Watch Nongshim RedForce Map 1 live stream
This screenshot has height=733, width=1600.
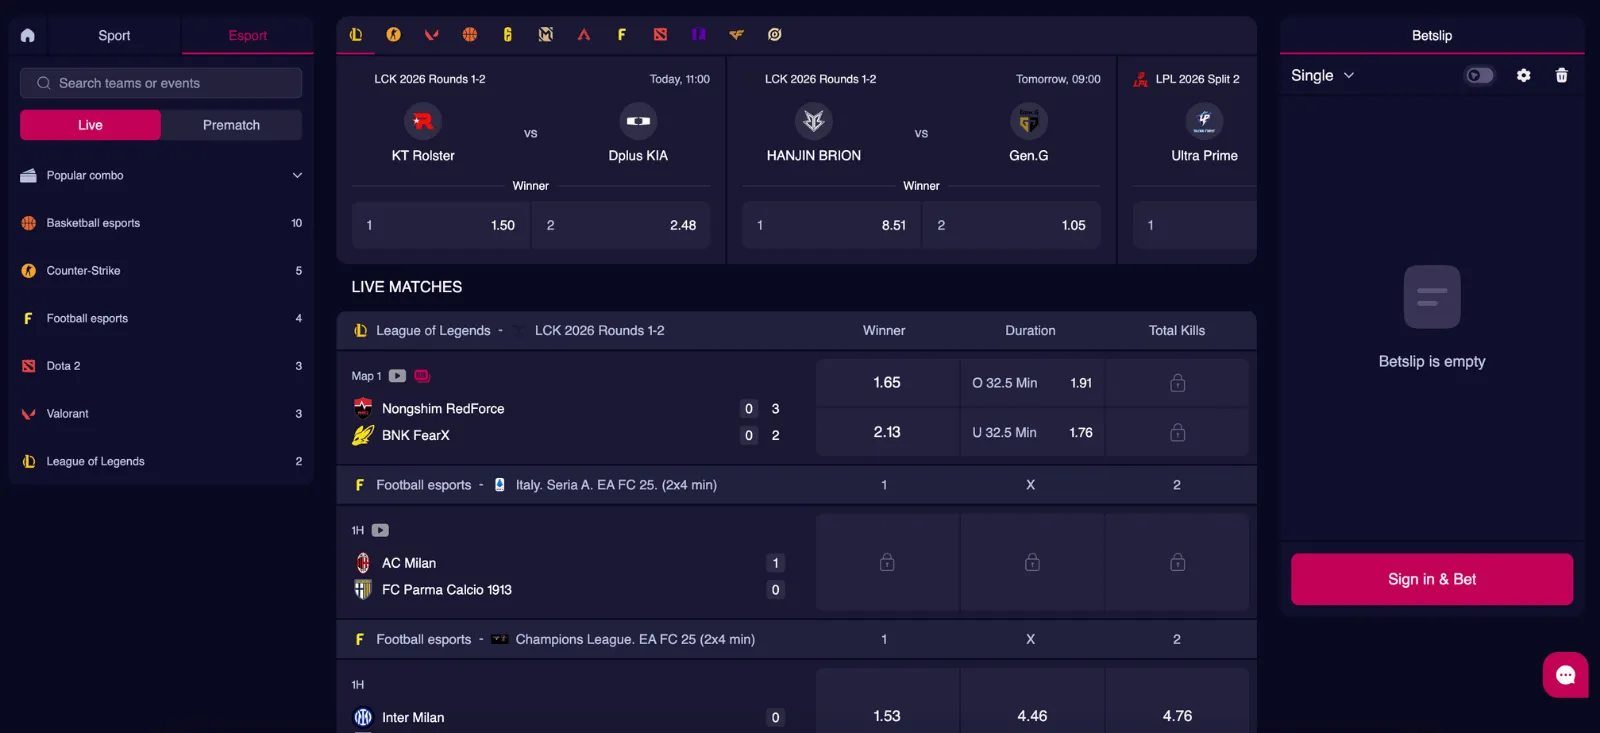pos(397,376)
